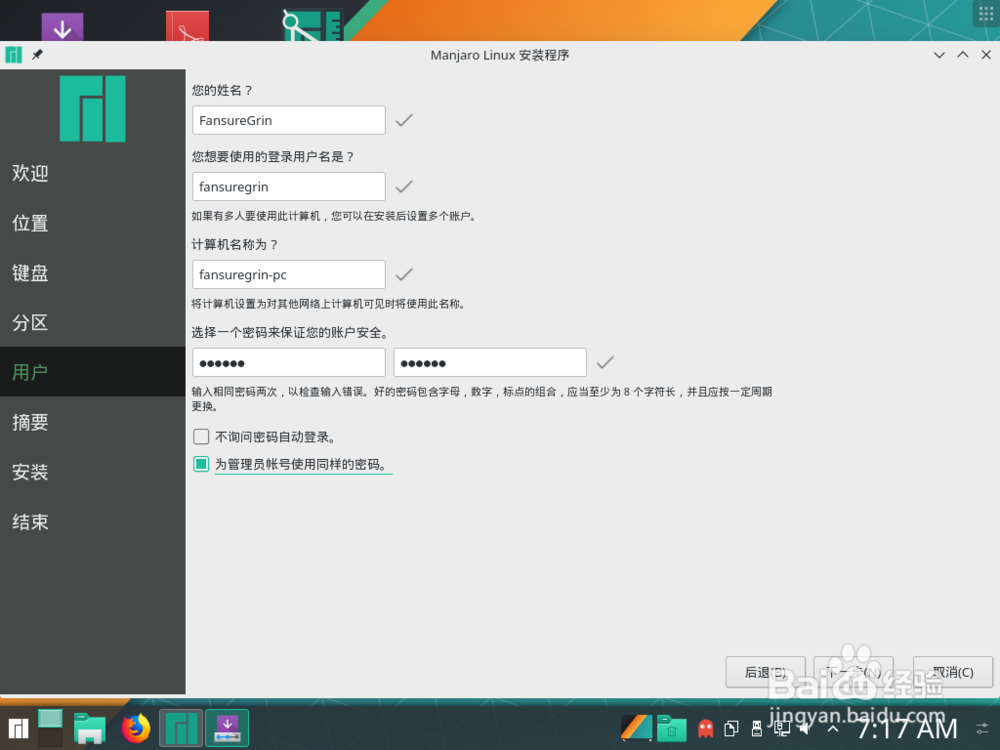Click the red ghost tray icon
The width and height of the screenshot is (1000, 750).
(705, 728)
